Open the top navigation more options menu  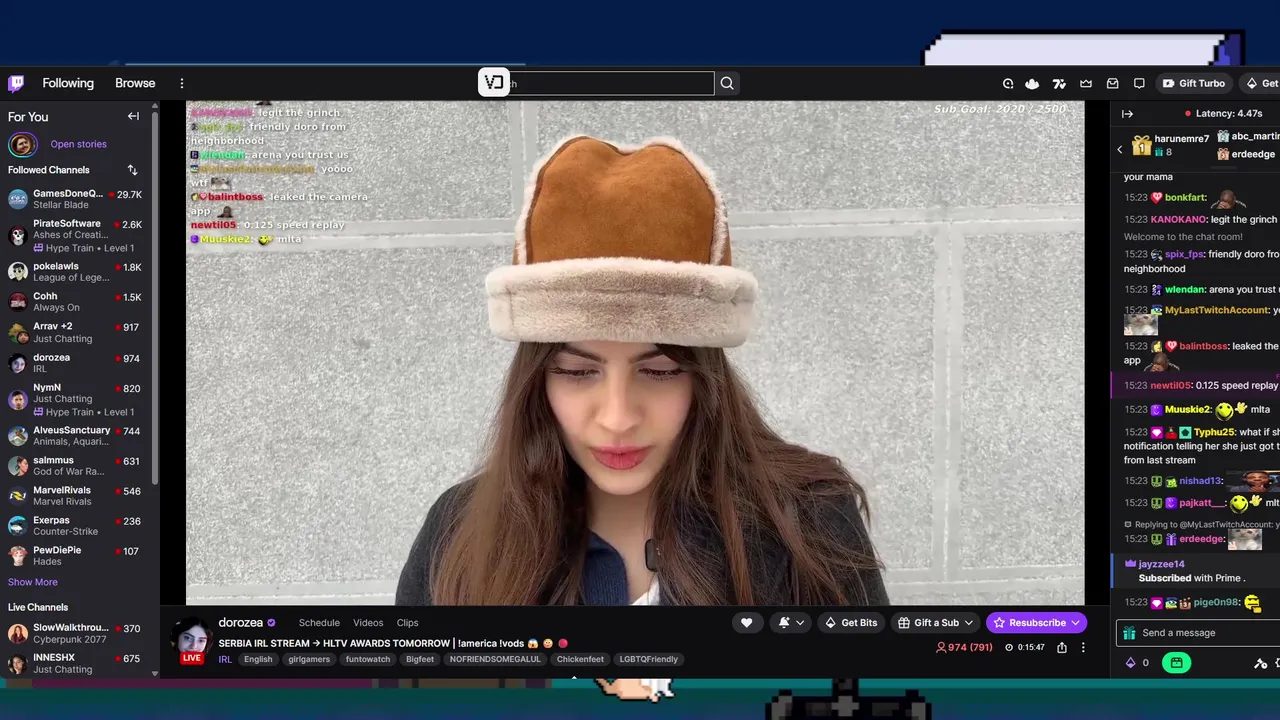point(182,83)
